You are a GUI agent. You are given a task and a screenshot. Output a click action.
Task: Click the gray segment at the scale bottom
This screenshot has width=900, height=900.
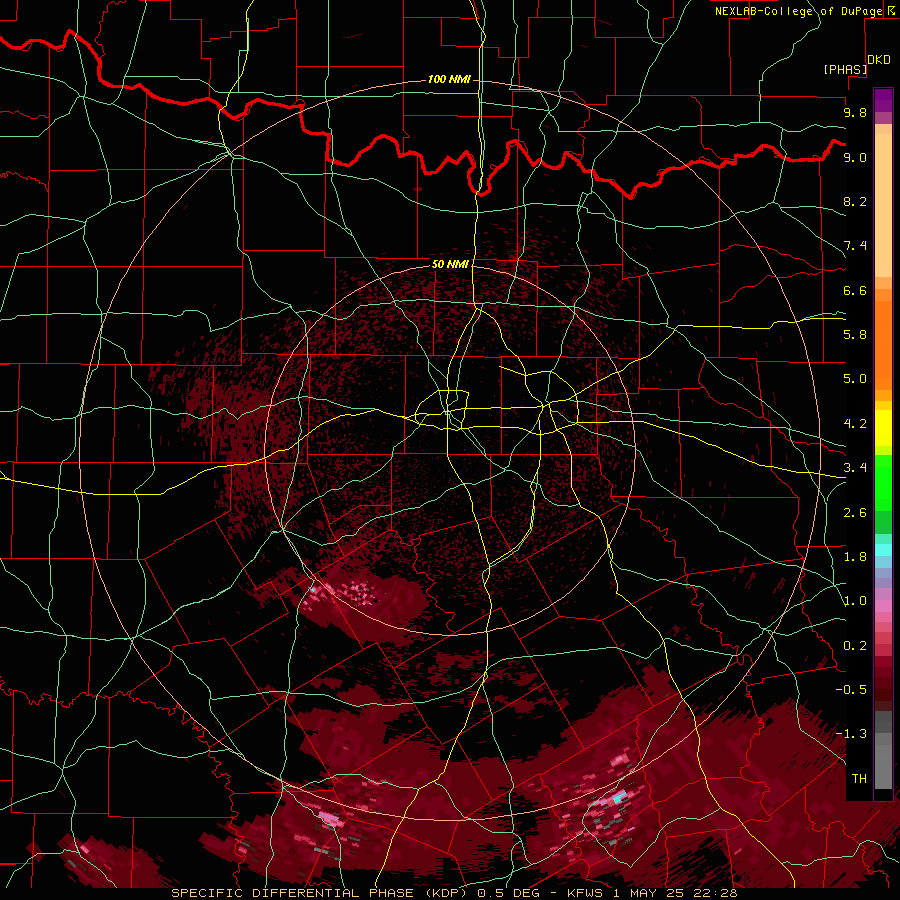click(883, 766)
